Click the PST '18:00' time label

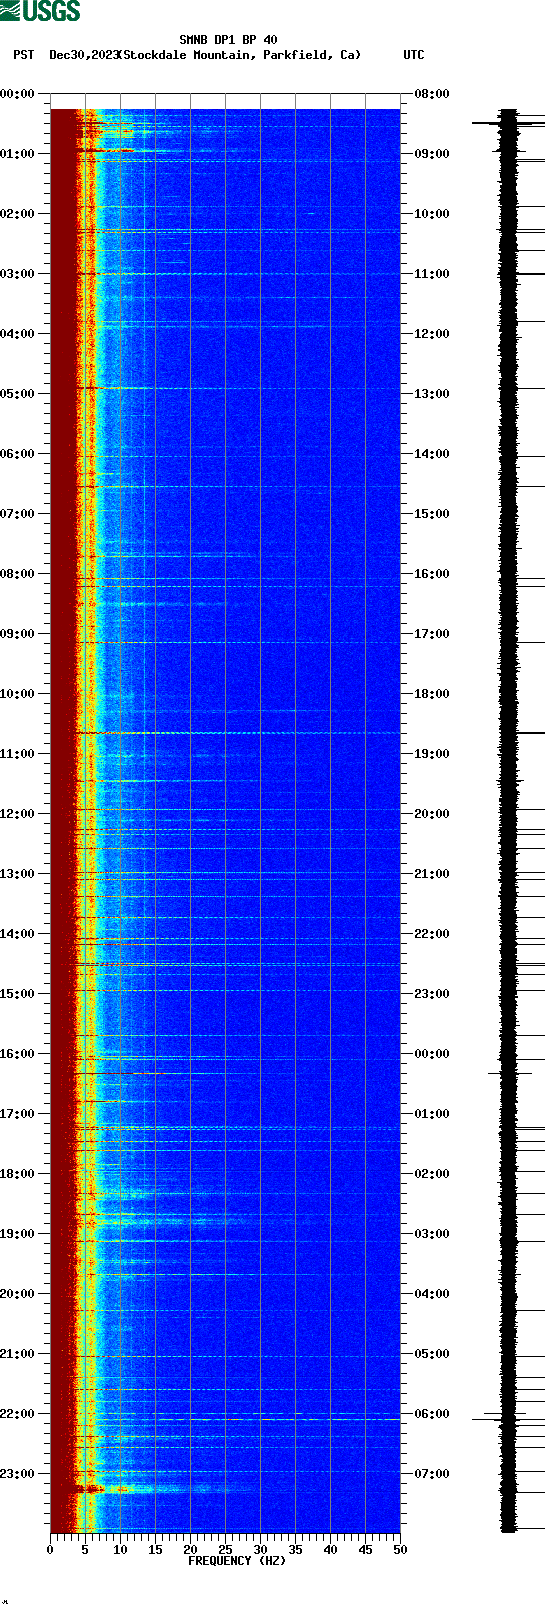click(x=18, y=1174)
